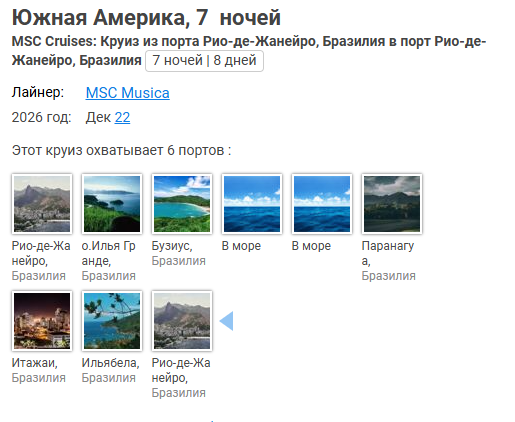View the Итажаи night city thumbnail
This screenshot has width=515, height=422.
point(42,321)
